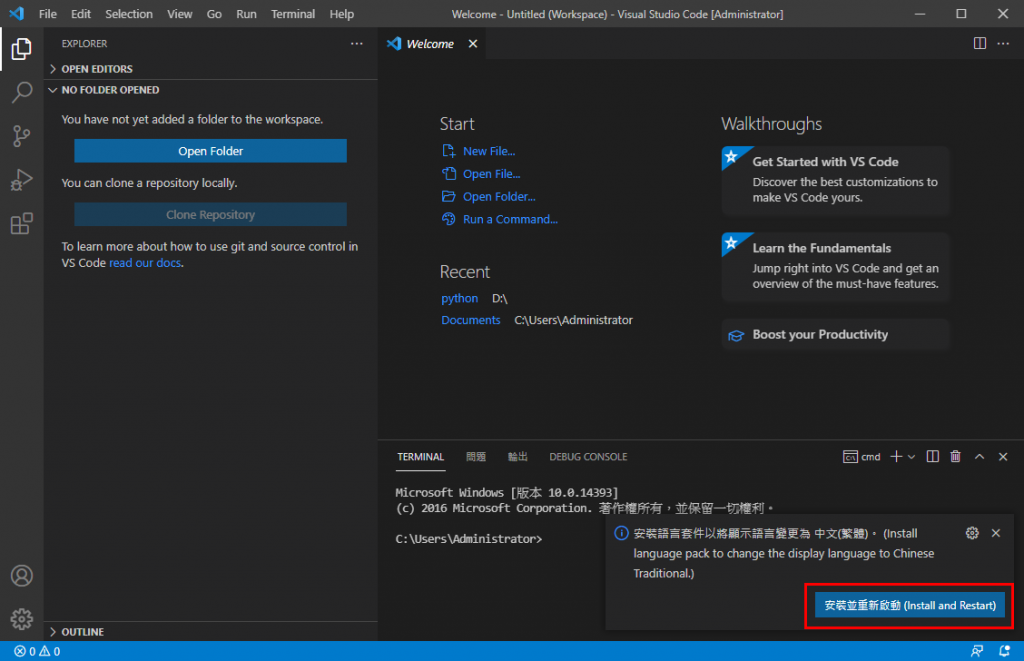
Task: Open the Explorer view in activity bar
Action: [22, 49]
